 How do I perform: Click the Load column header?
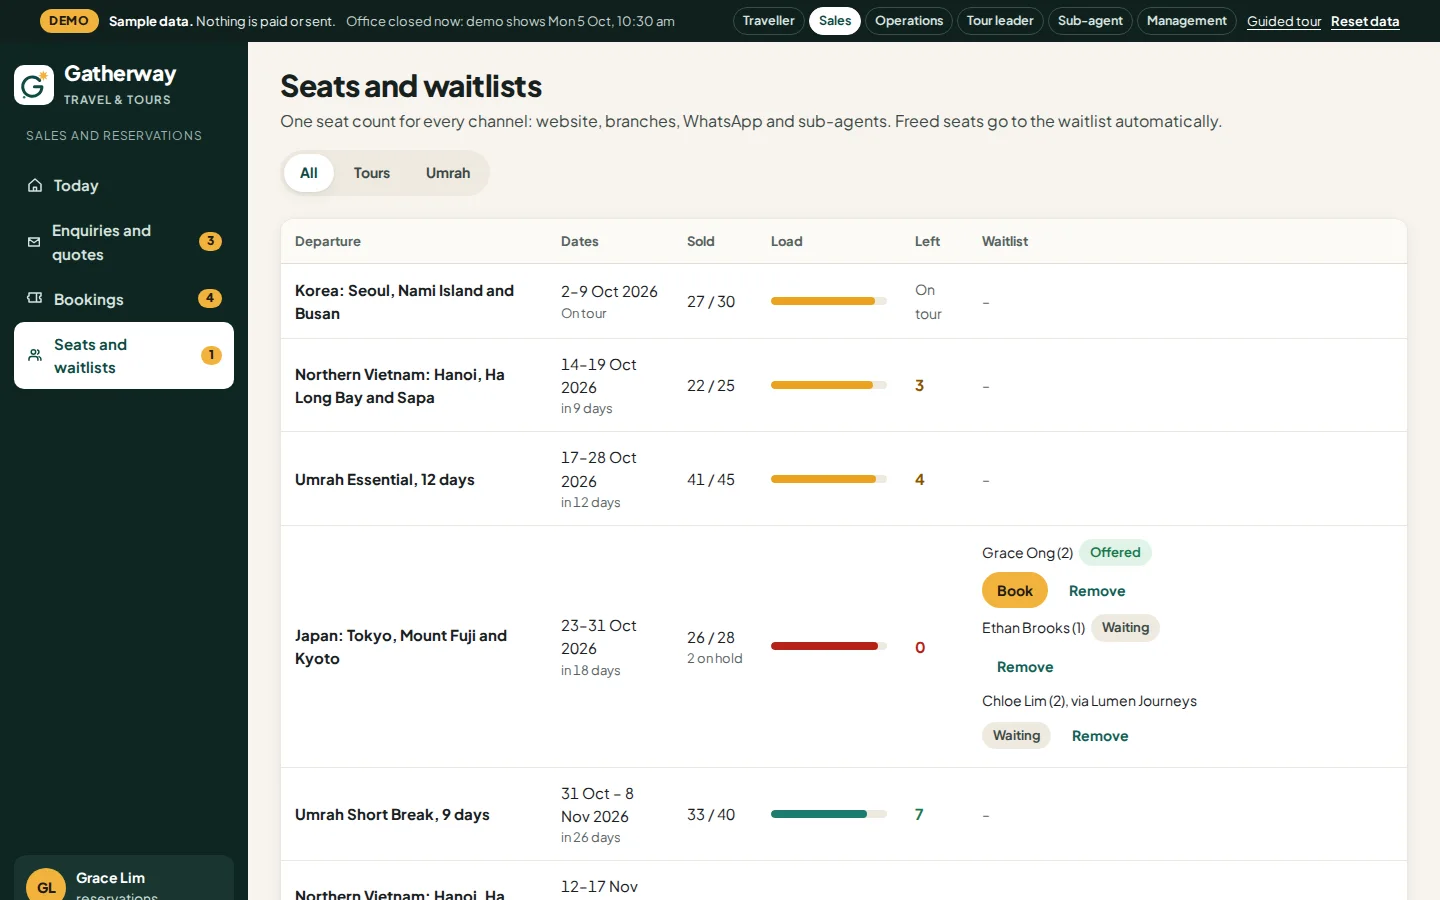(x=787, y=241)
